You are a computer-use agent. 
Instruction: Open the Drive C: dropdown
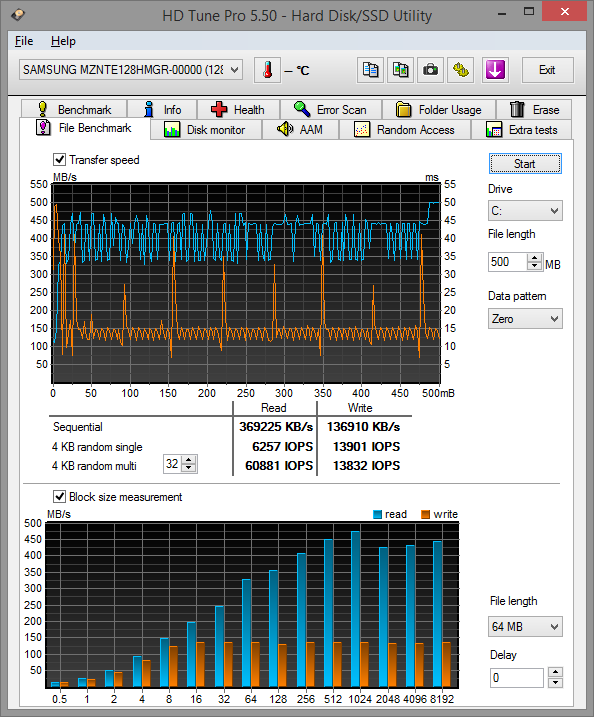click(x=525, y=211)
